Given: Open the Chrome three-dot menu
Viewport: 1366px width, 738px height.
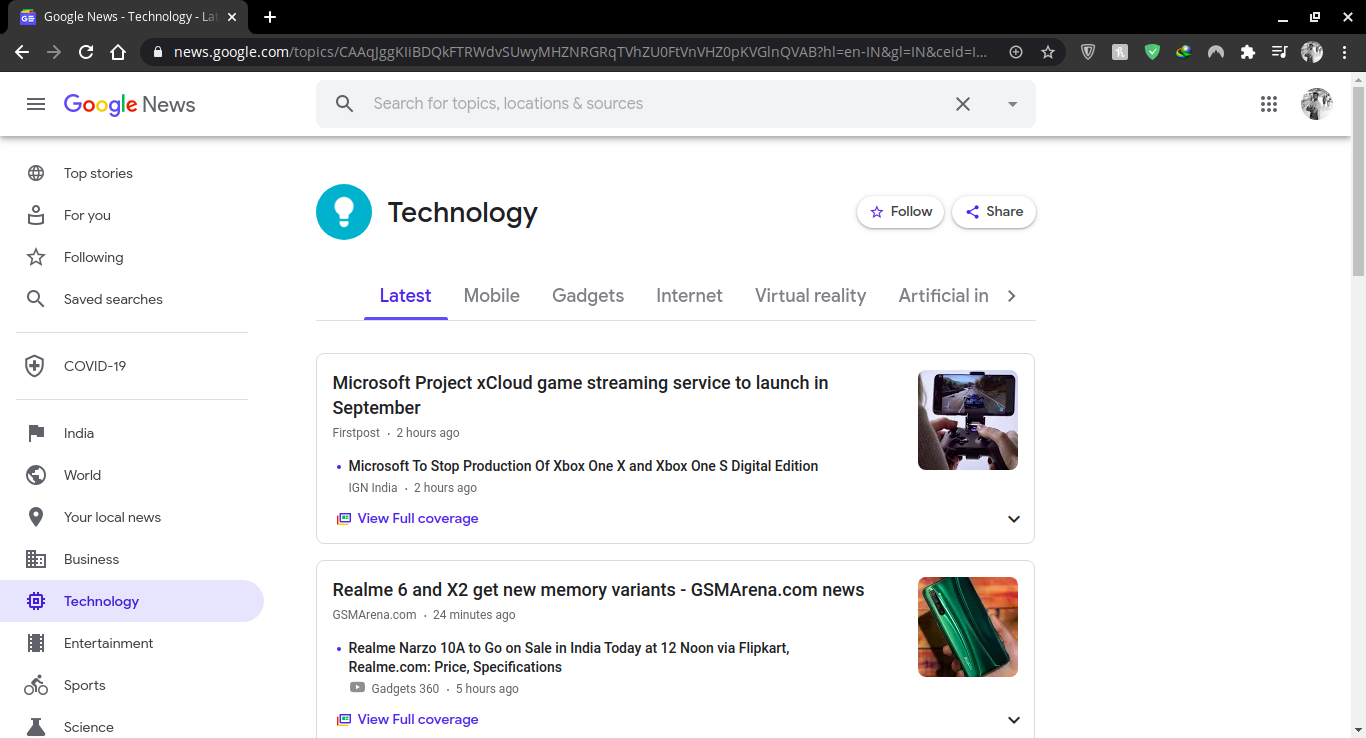Looking at the screenshot, I should pos(1344,52).
